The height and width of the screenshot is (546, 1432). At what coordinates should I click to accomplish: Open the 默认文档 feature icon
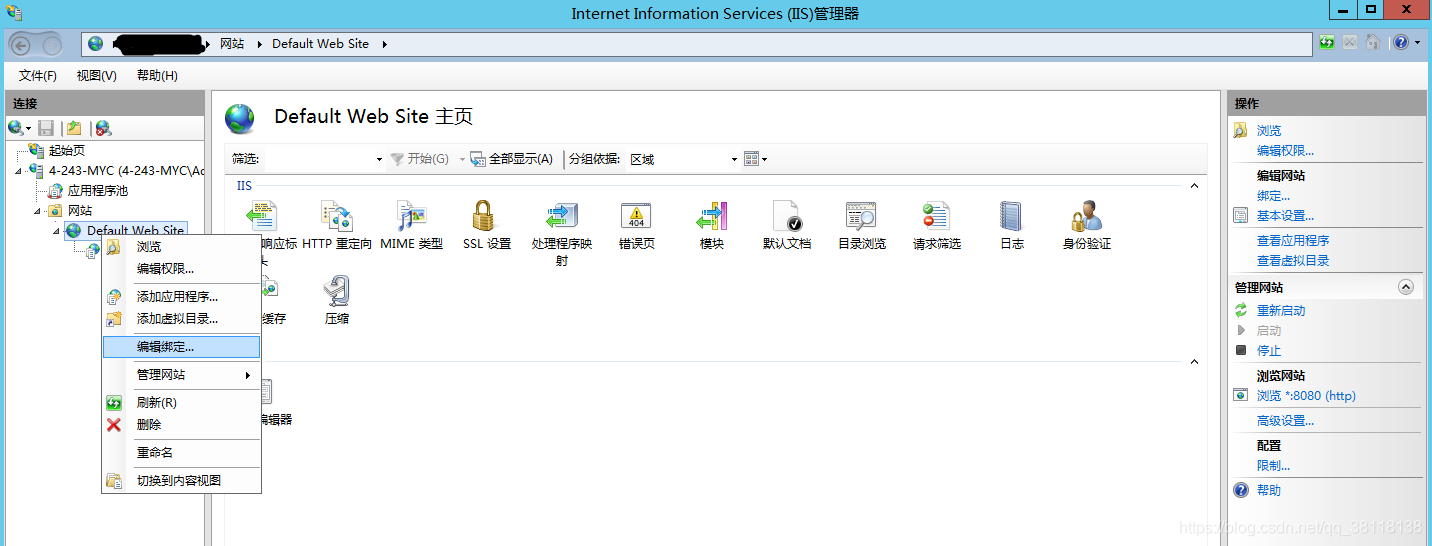point(786,216)
